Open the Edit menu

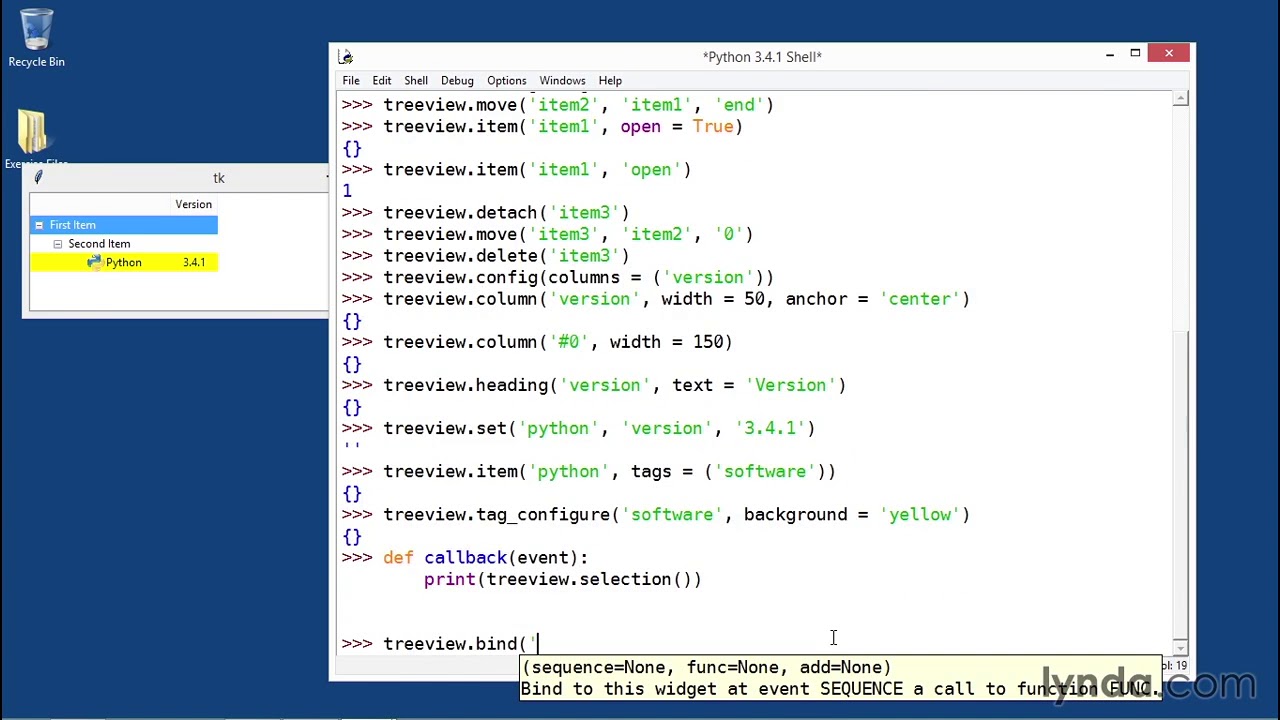382,81
